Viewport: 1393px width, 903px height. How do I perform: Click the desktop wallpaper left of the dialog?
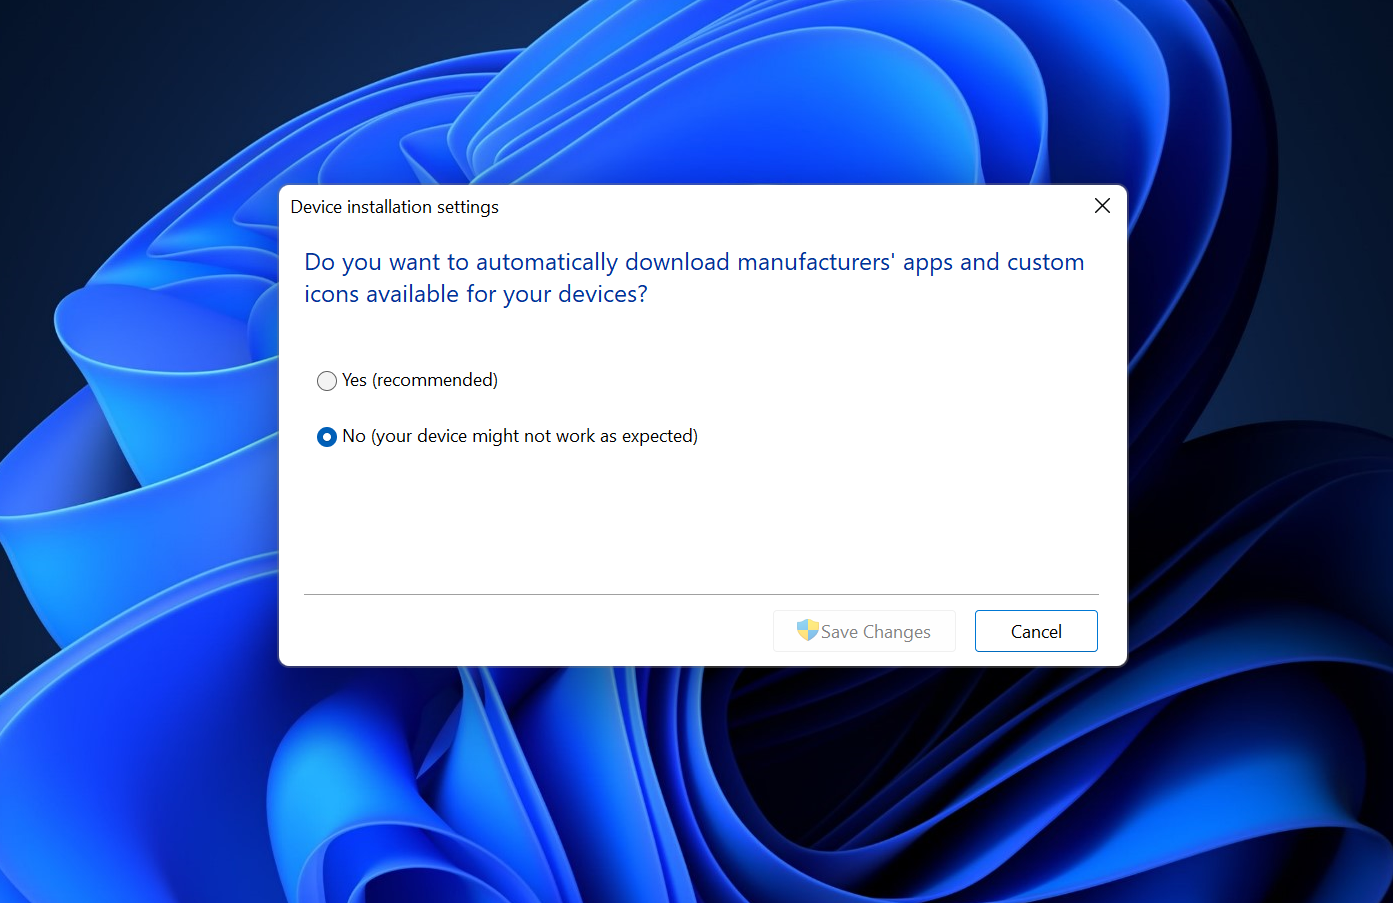pyautogui.click(x=140, y=450)
